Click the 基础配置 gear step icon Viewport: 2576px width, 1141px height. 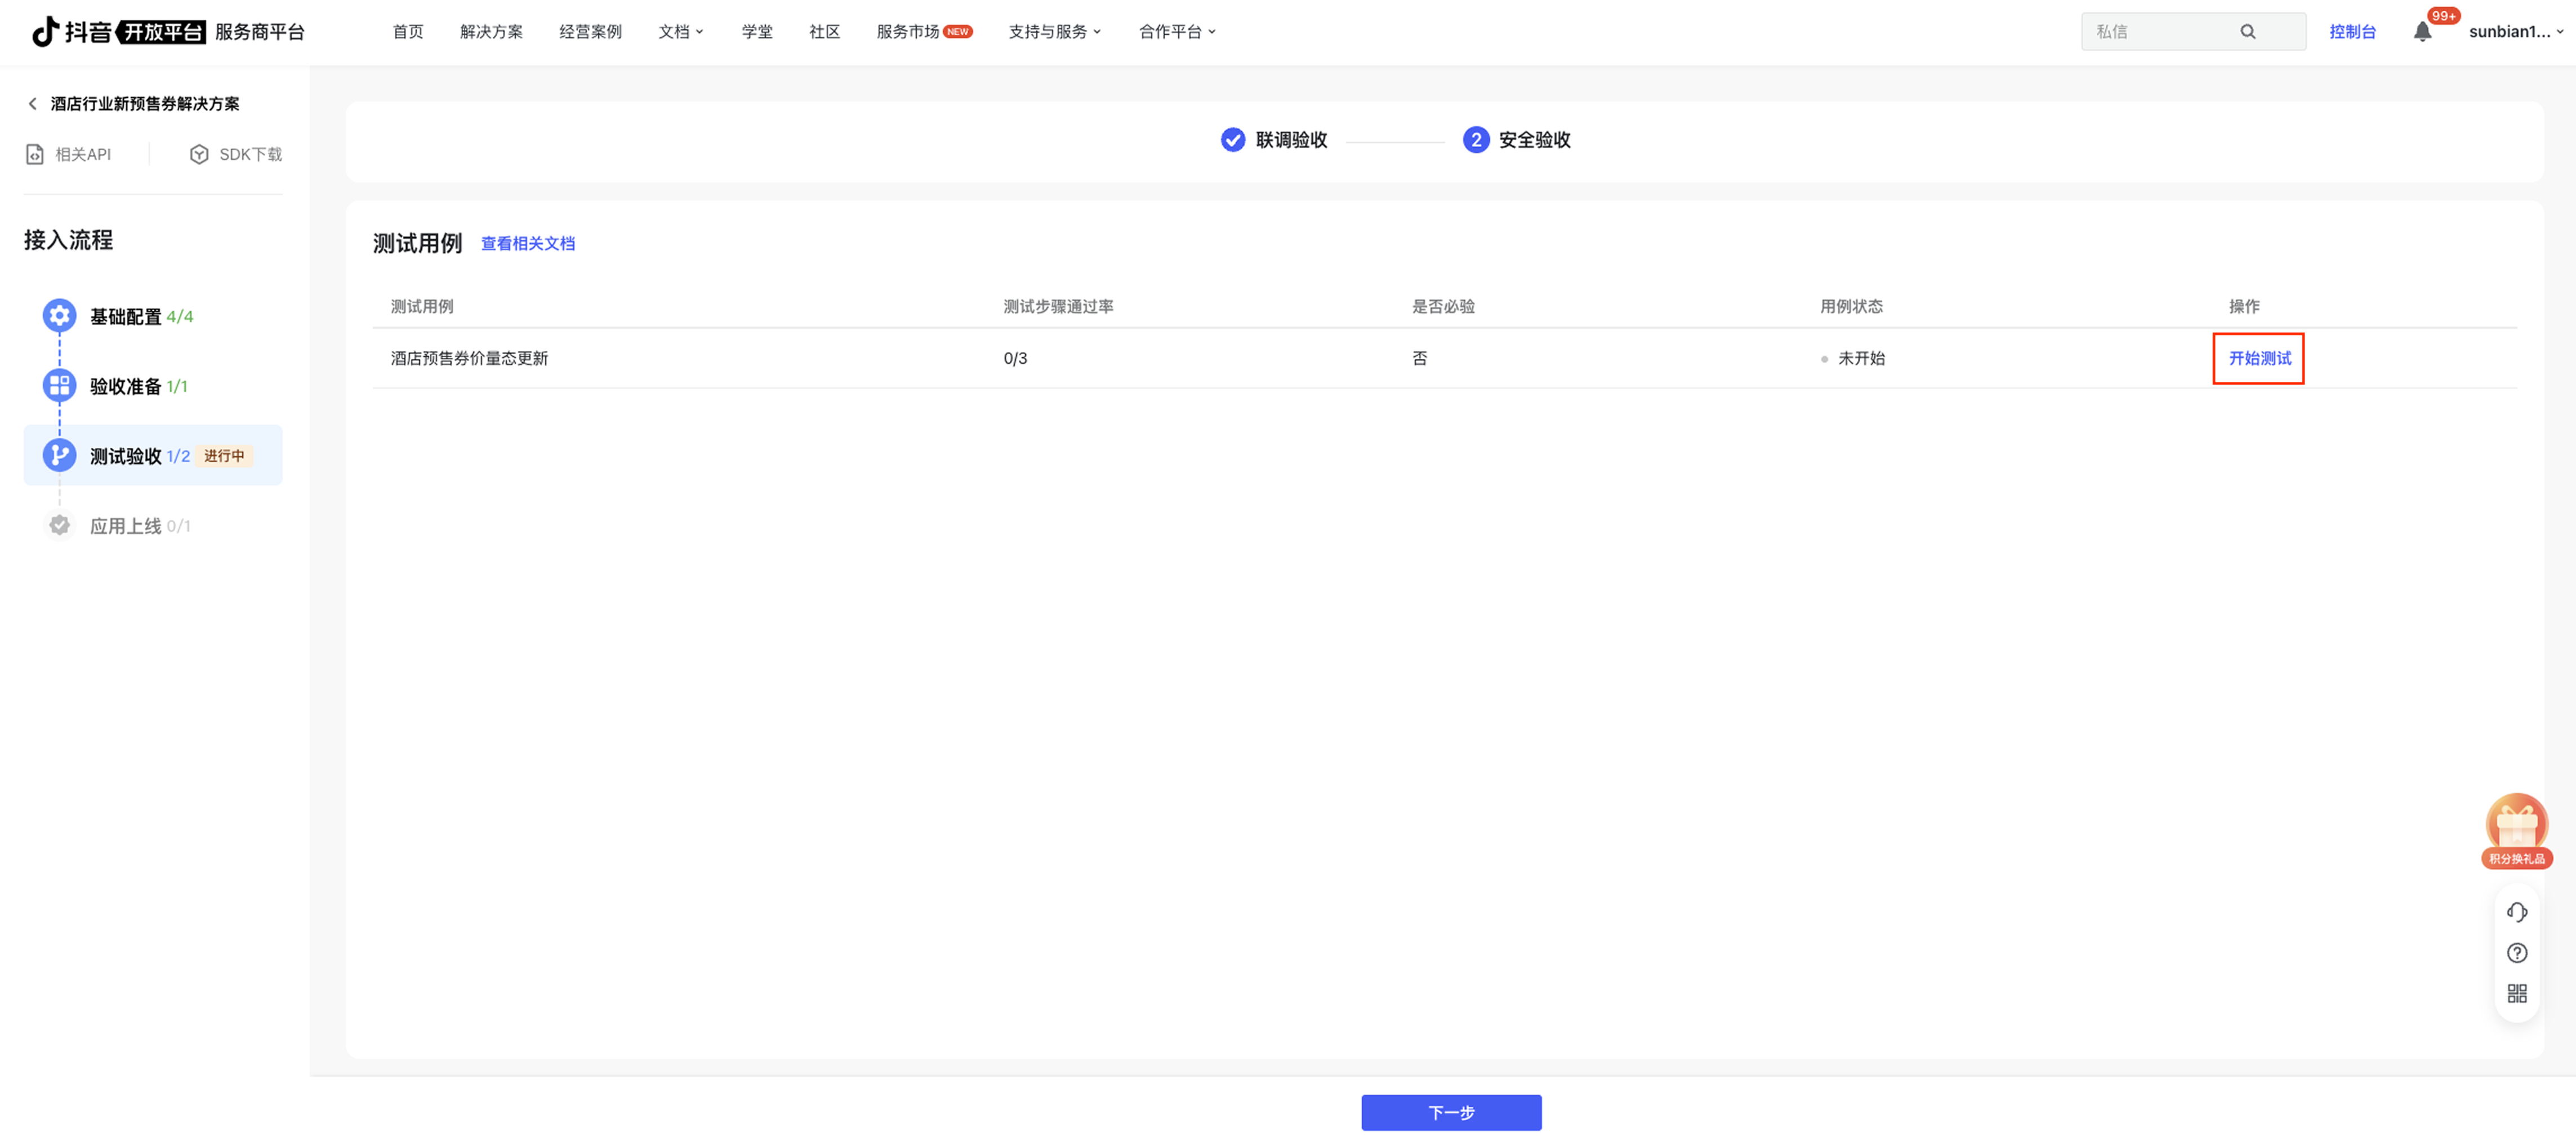click(59, 316)
